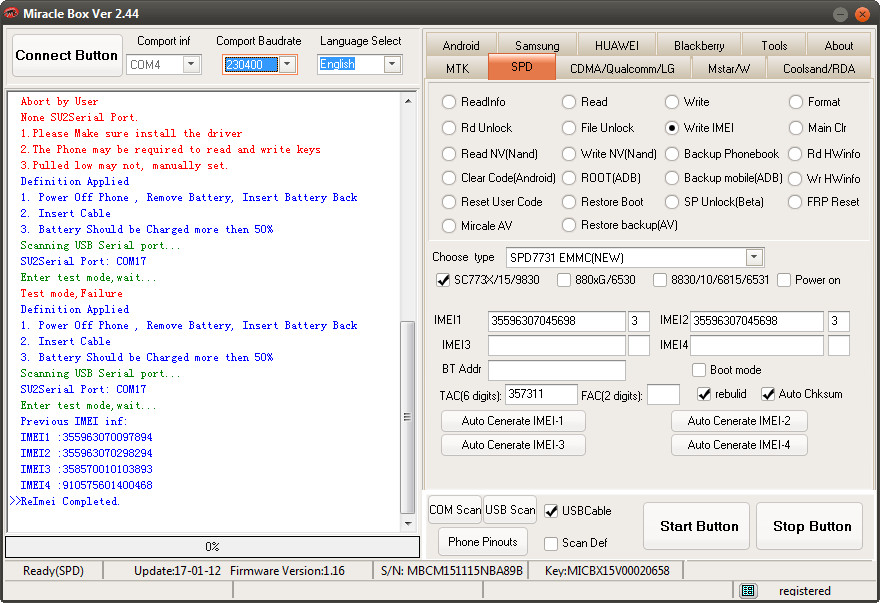Open the Language Select dropdown
The image size is (880, 603).
(392, 64)
